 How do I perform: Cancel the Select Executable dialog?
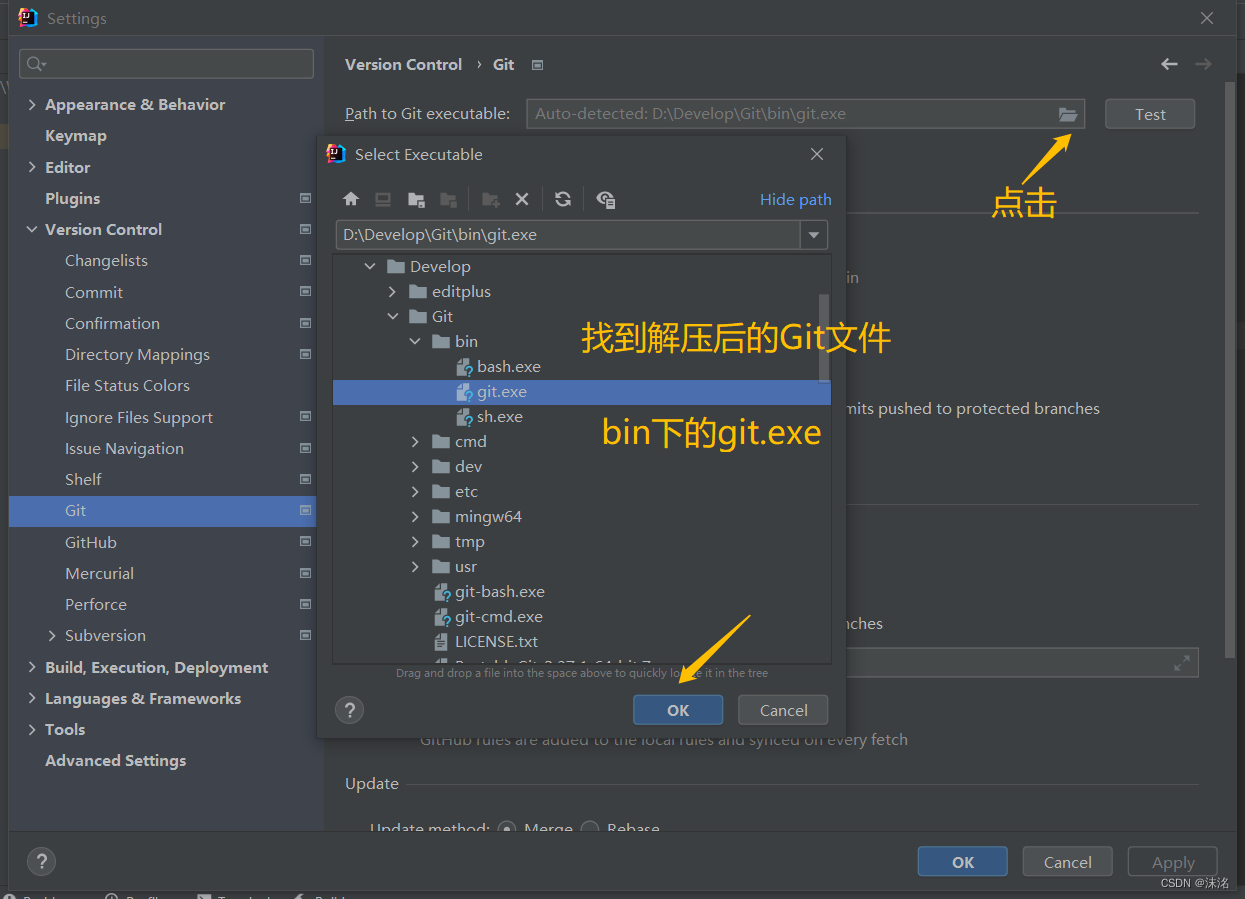click(x=783, y=710)
